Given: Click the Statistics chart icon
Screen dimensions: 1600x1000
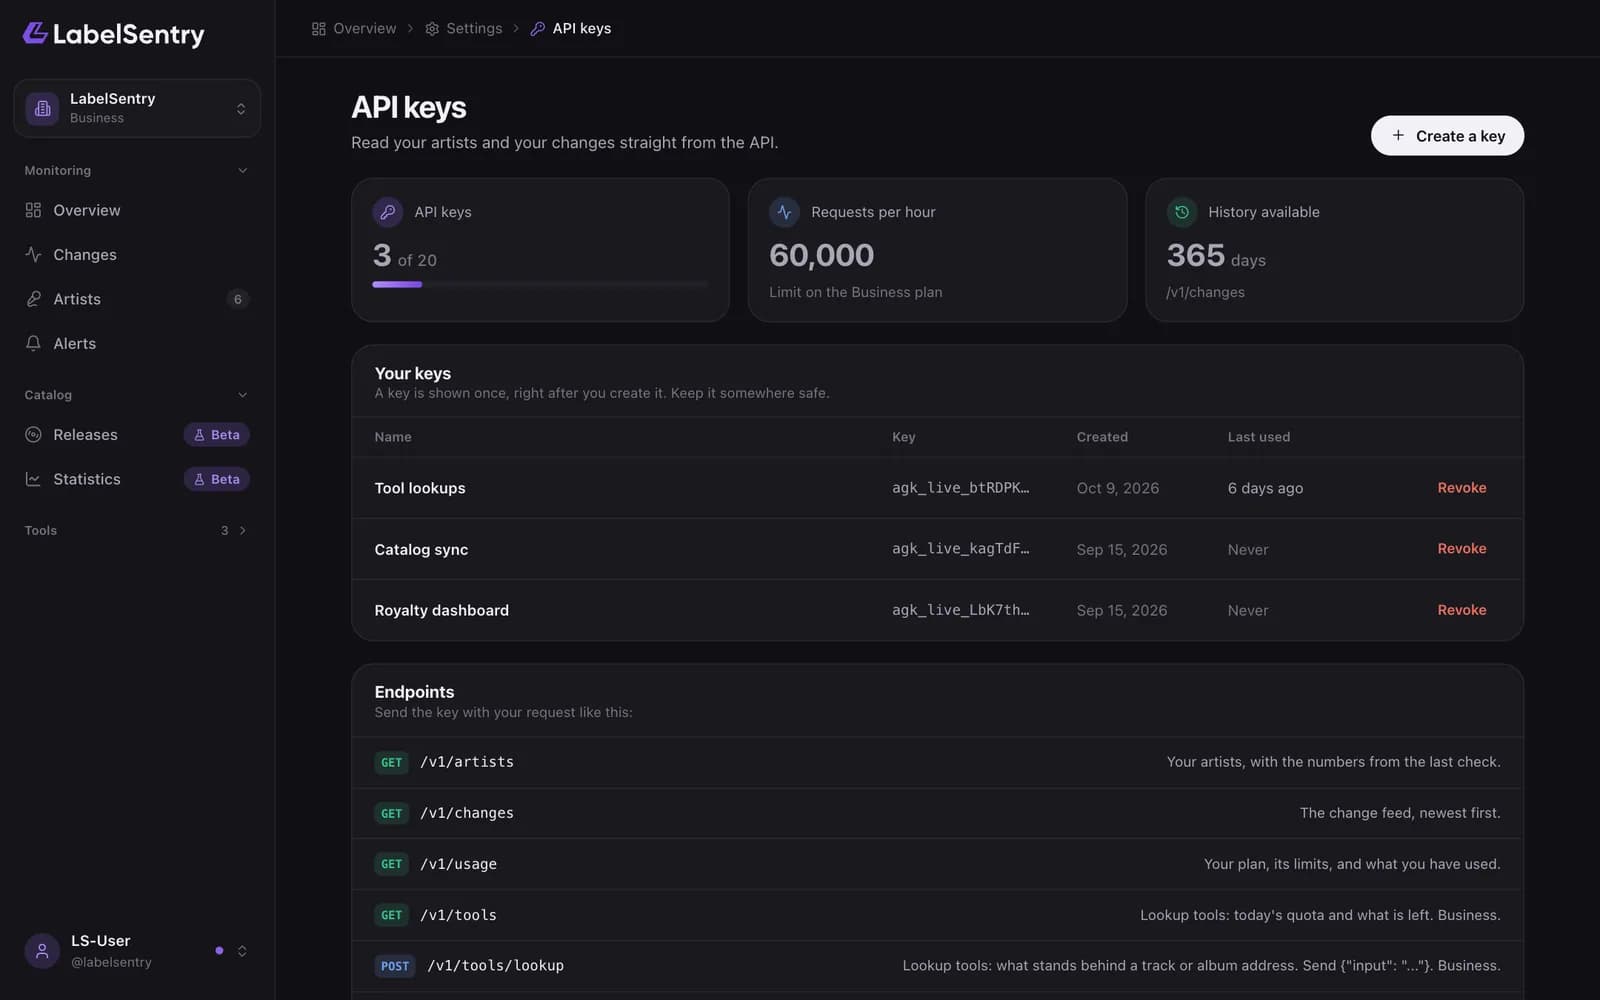Looking at the screenshot, I should coord(33,479).
